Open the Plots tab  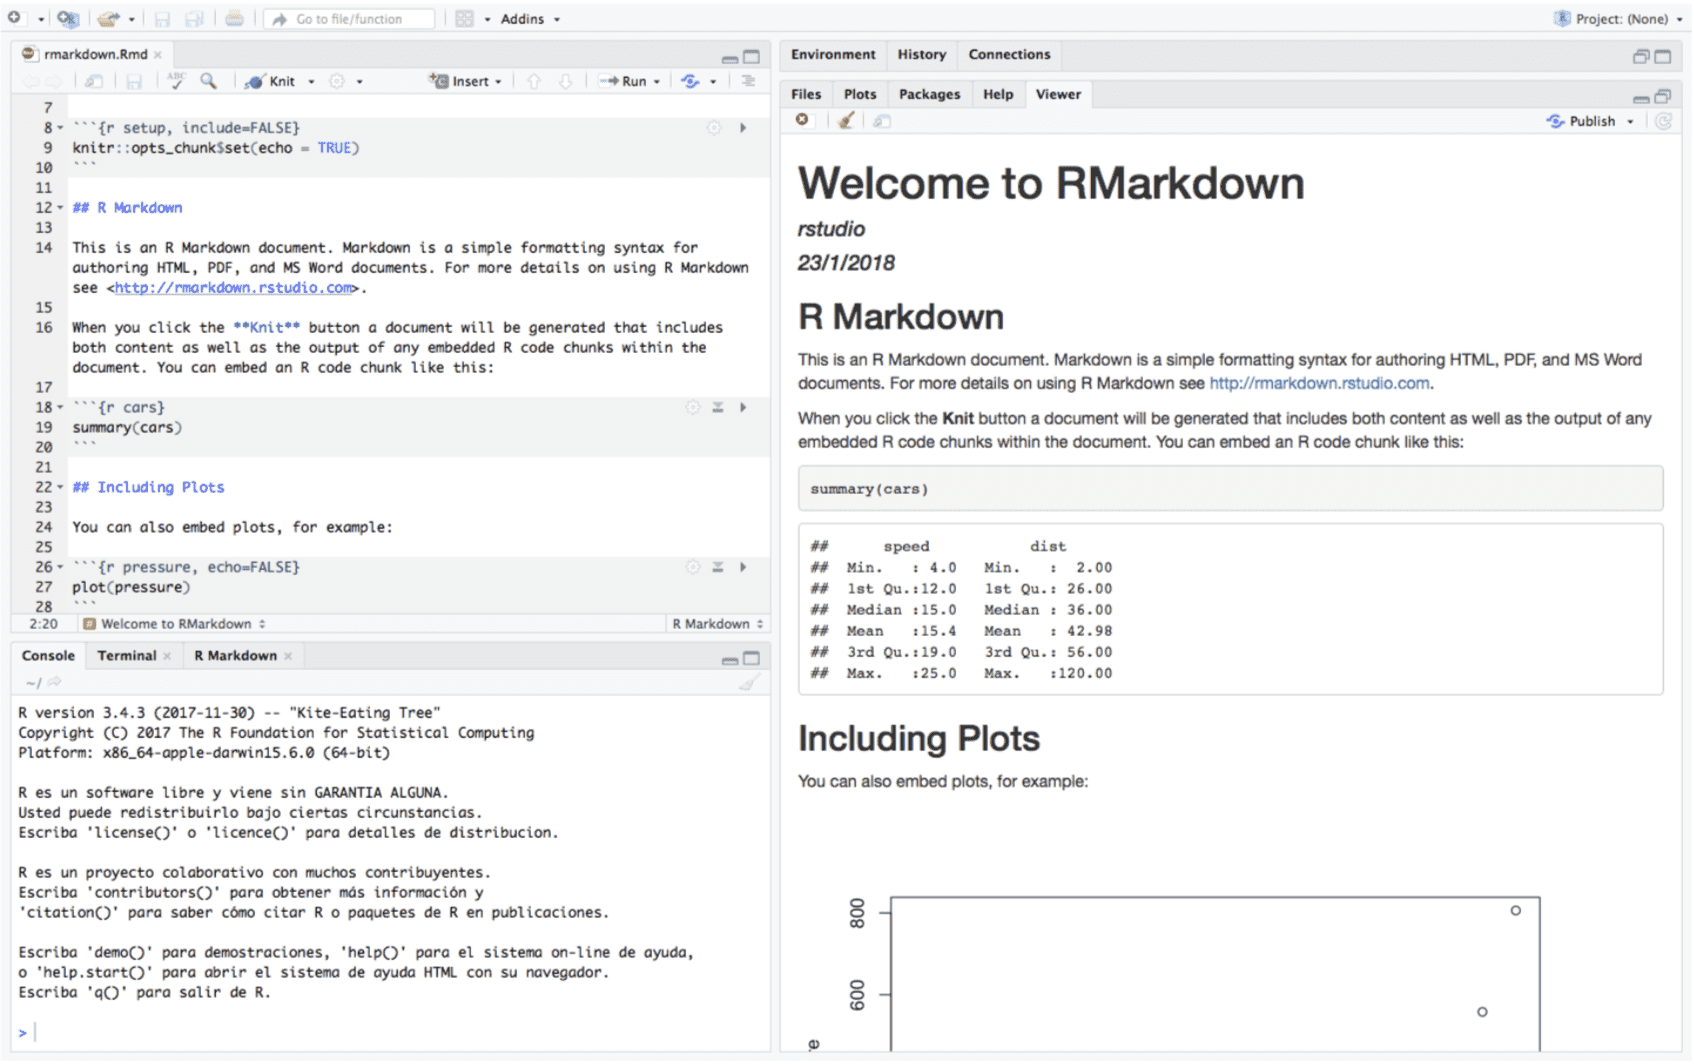pos(860,94)
